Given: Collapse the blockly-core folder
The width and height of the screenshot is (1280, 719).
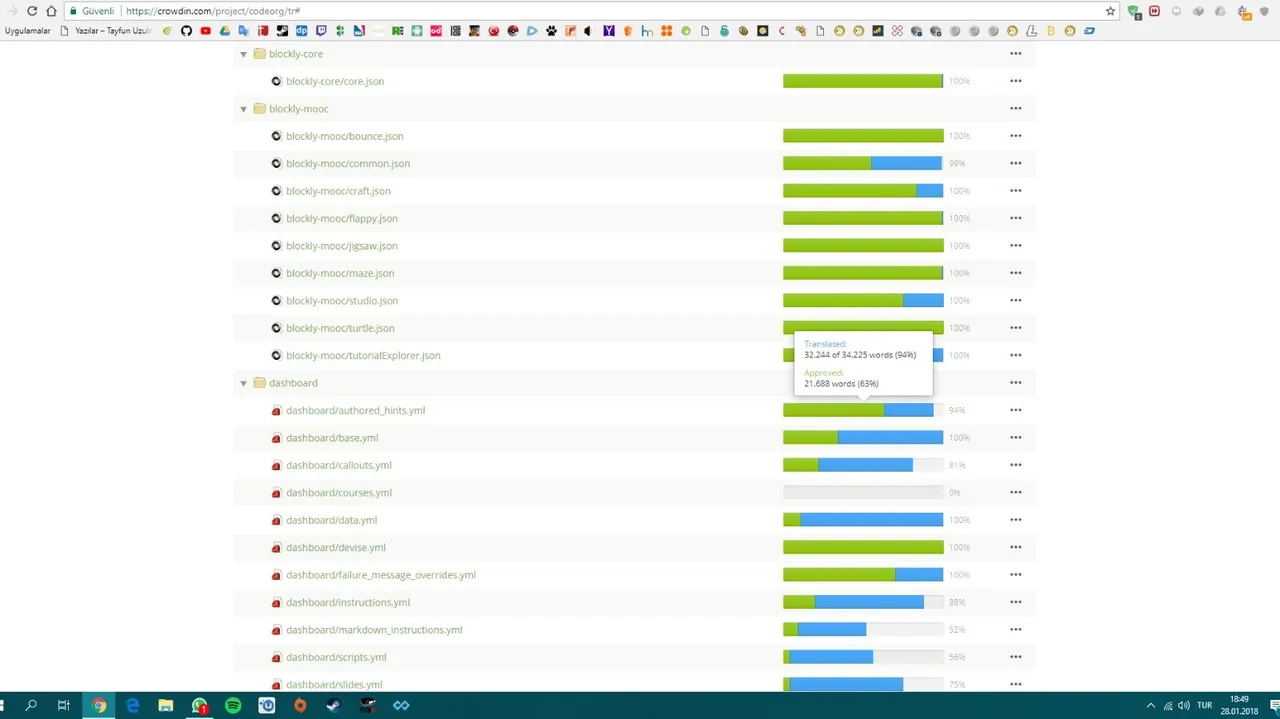Looking at the screenshot, I should [x=243, y=54].
